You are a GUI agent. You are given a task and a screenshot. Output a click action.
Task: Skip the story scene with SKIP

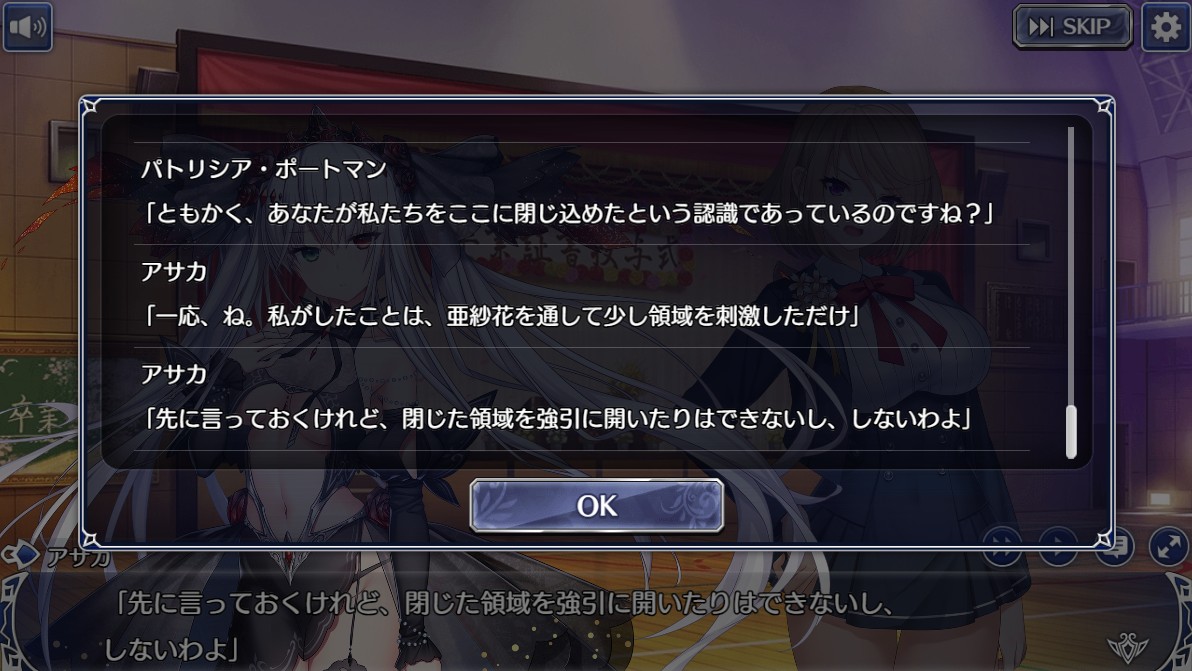[1073, 27]
